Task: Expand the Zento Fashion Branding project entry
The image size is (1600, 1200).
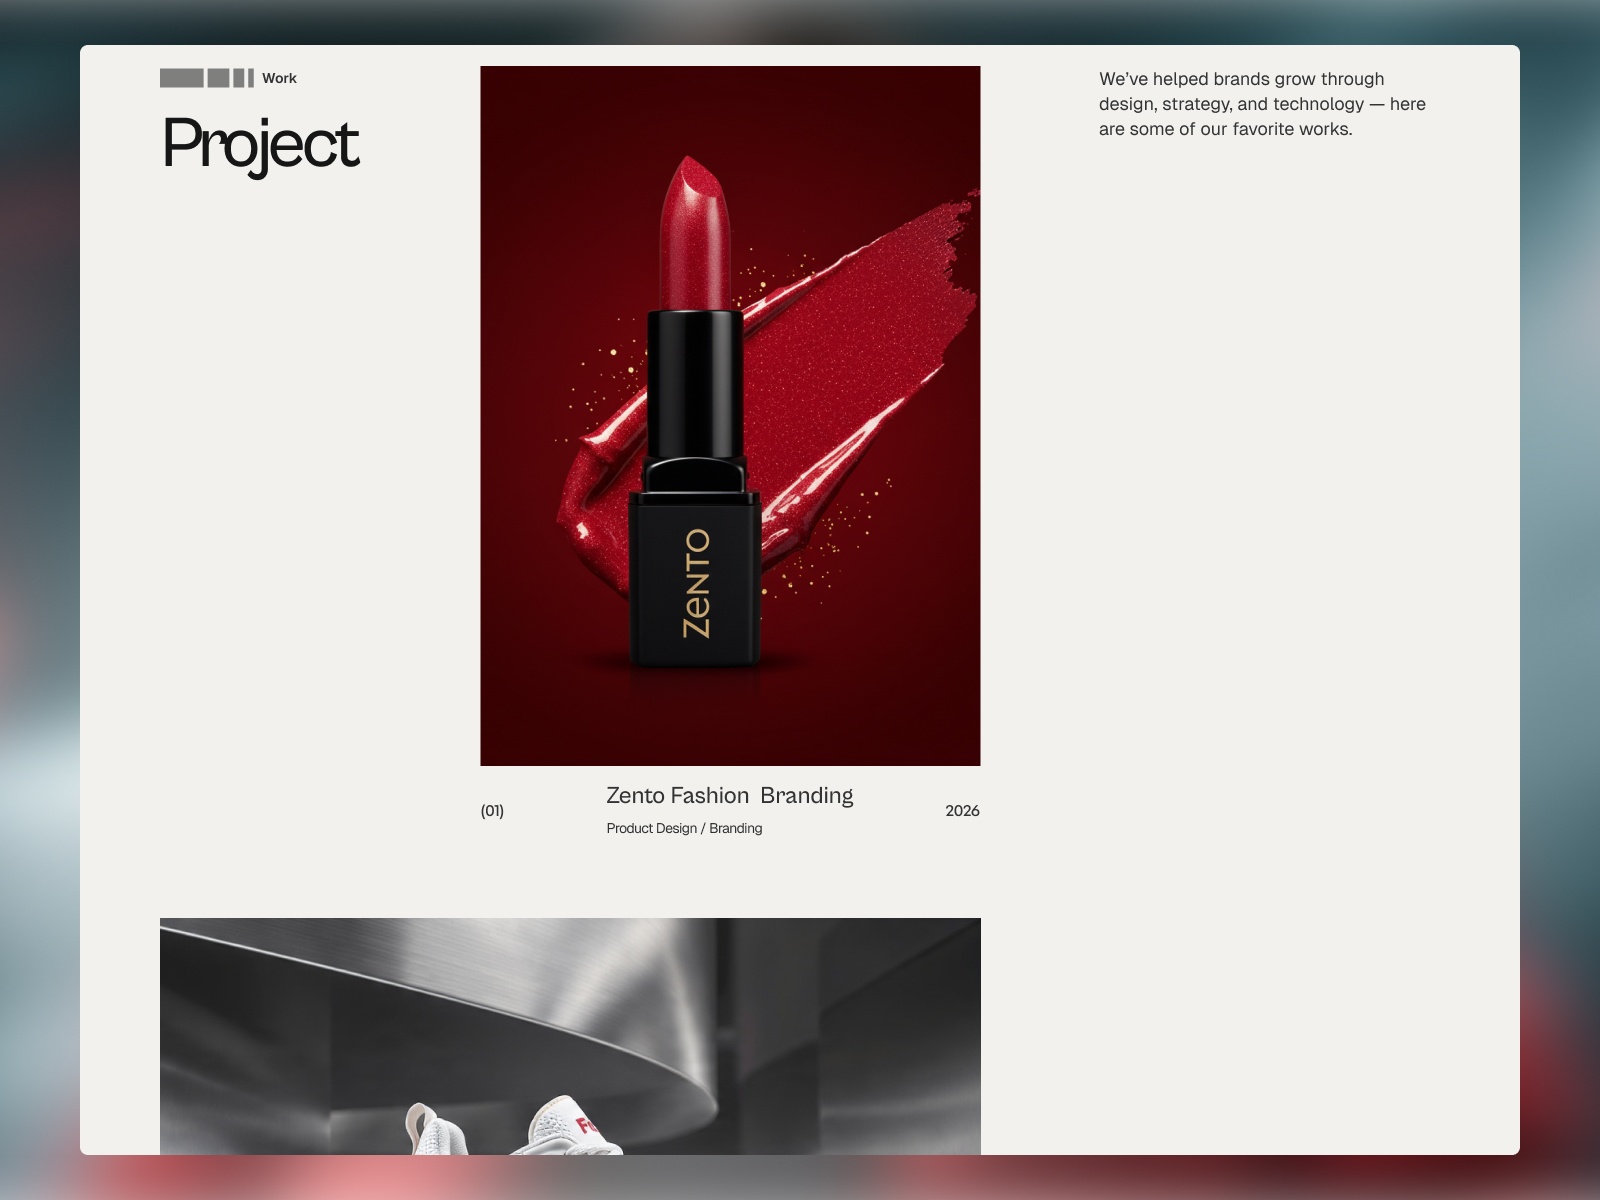Action: (x=730, y=796)
